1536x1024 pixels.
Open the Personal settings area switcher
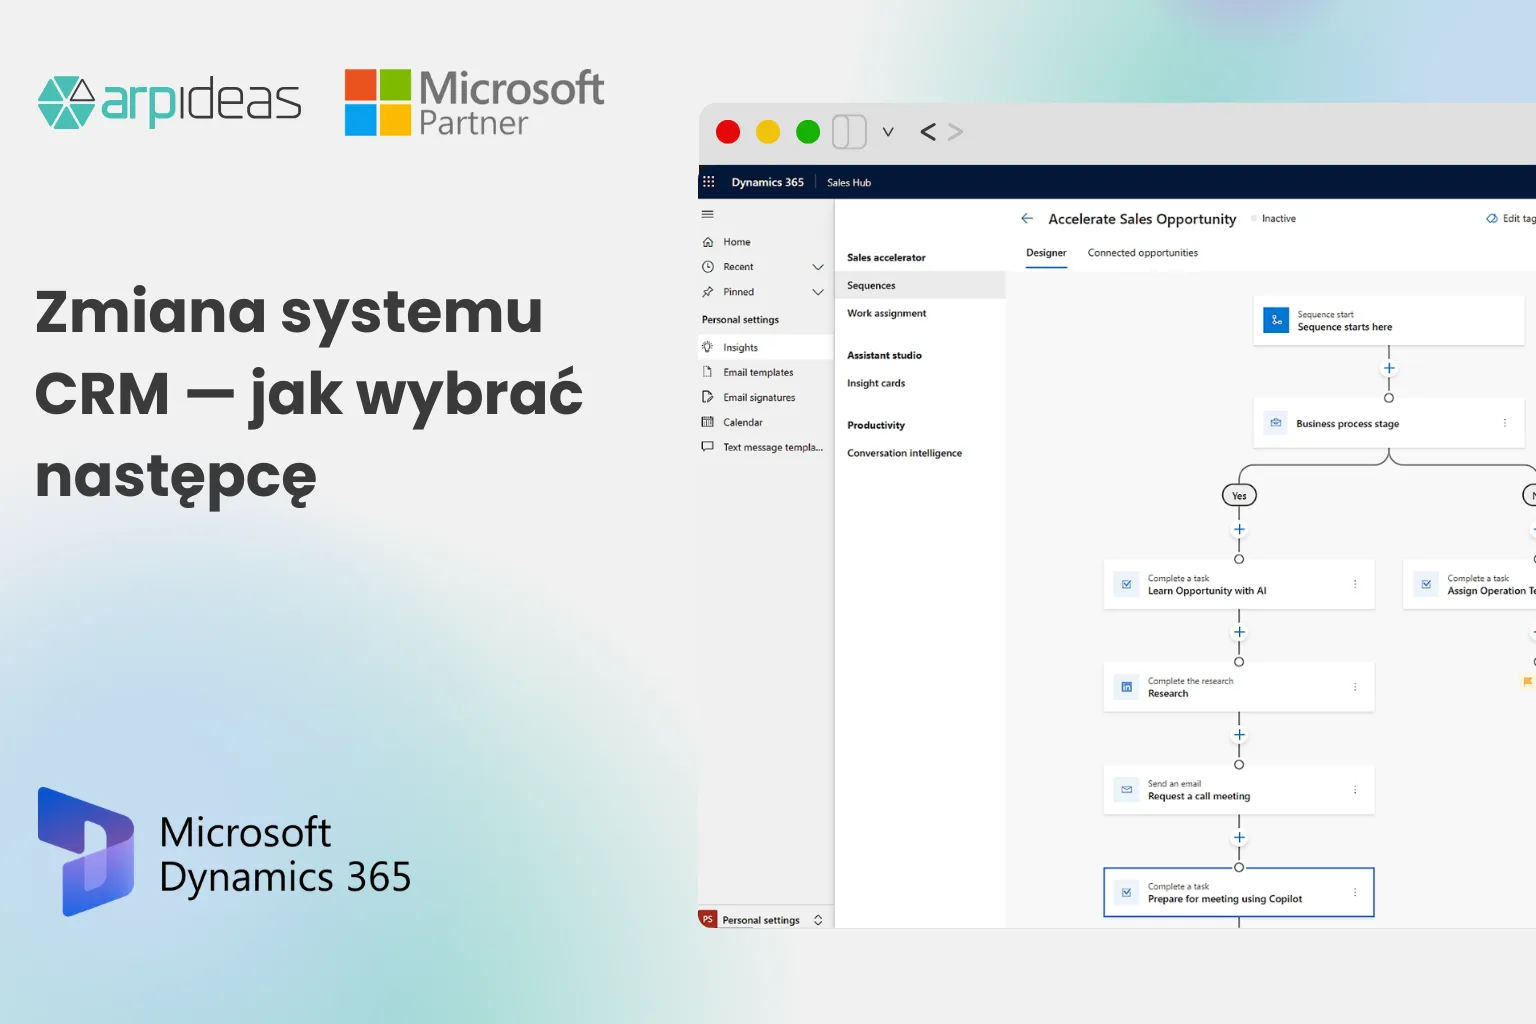coord(766,920)
